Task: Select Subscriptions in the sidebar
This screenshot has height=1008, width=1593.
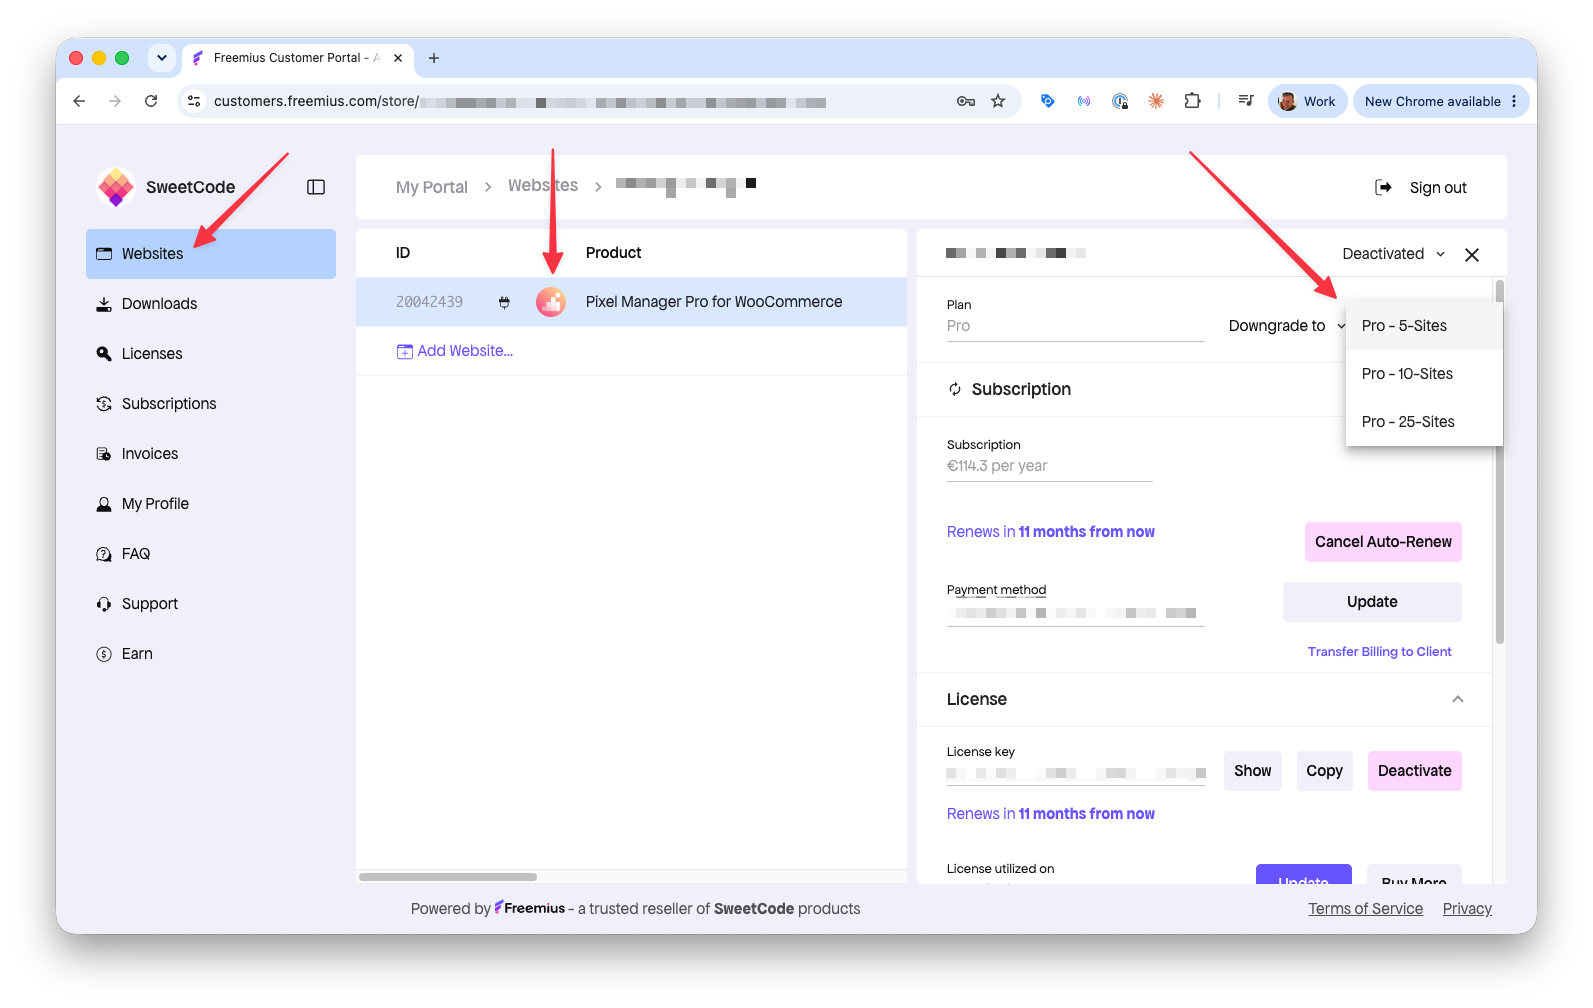Action: [x=211, y=404]
